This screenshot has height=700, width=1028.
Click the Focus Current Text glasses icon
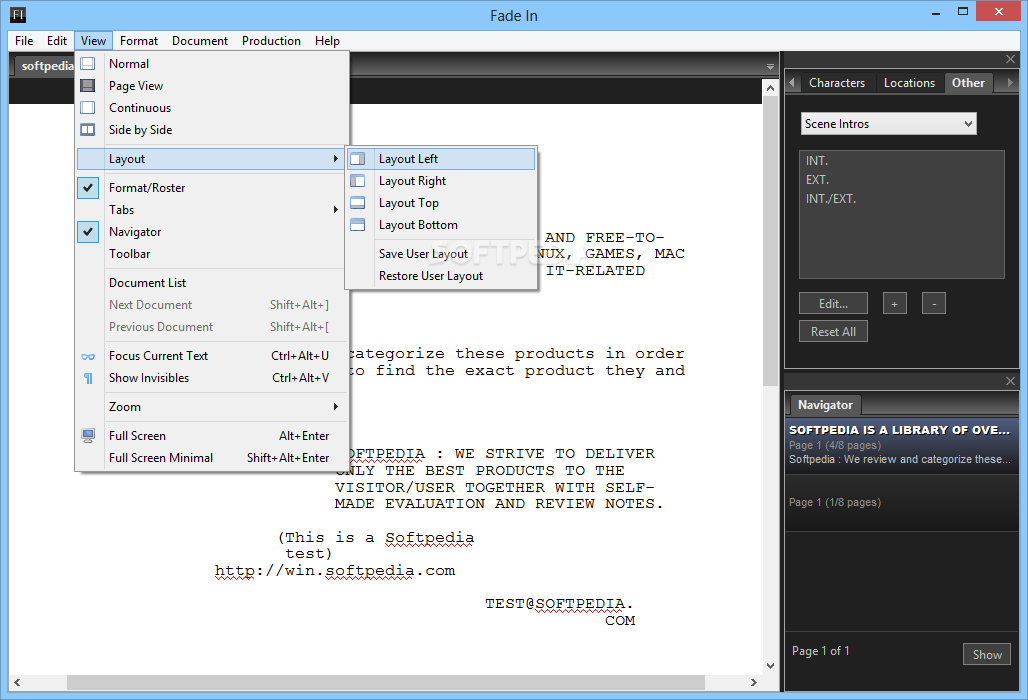(x=88, y=357)
